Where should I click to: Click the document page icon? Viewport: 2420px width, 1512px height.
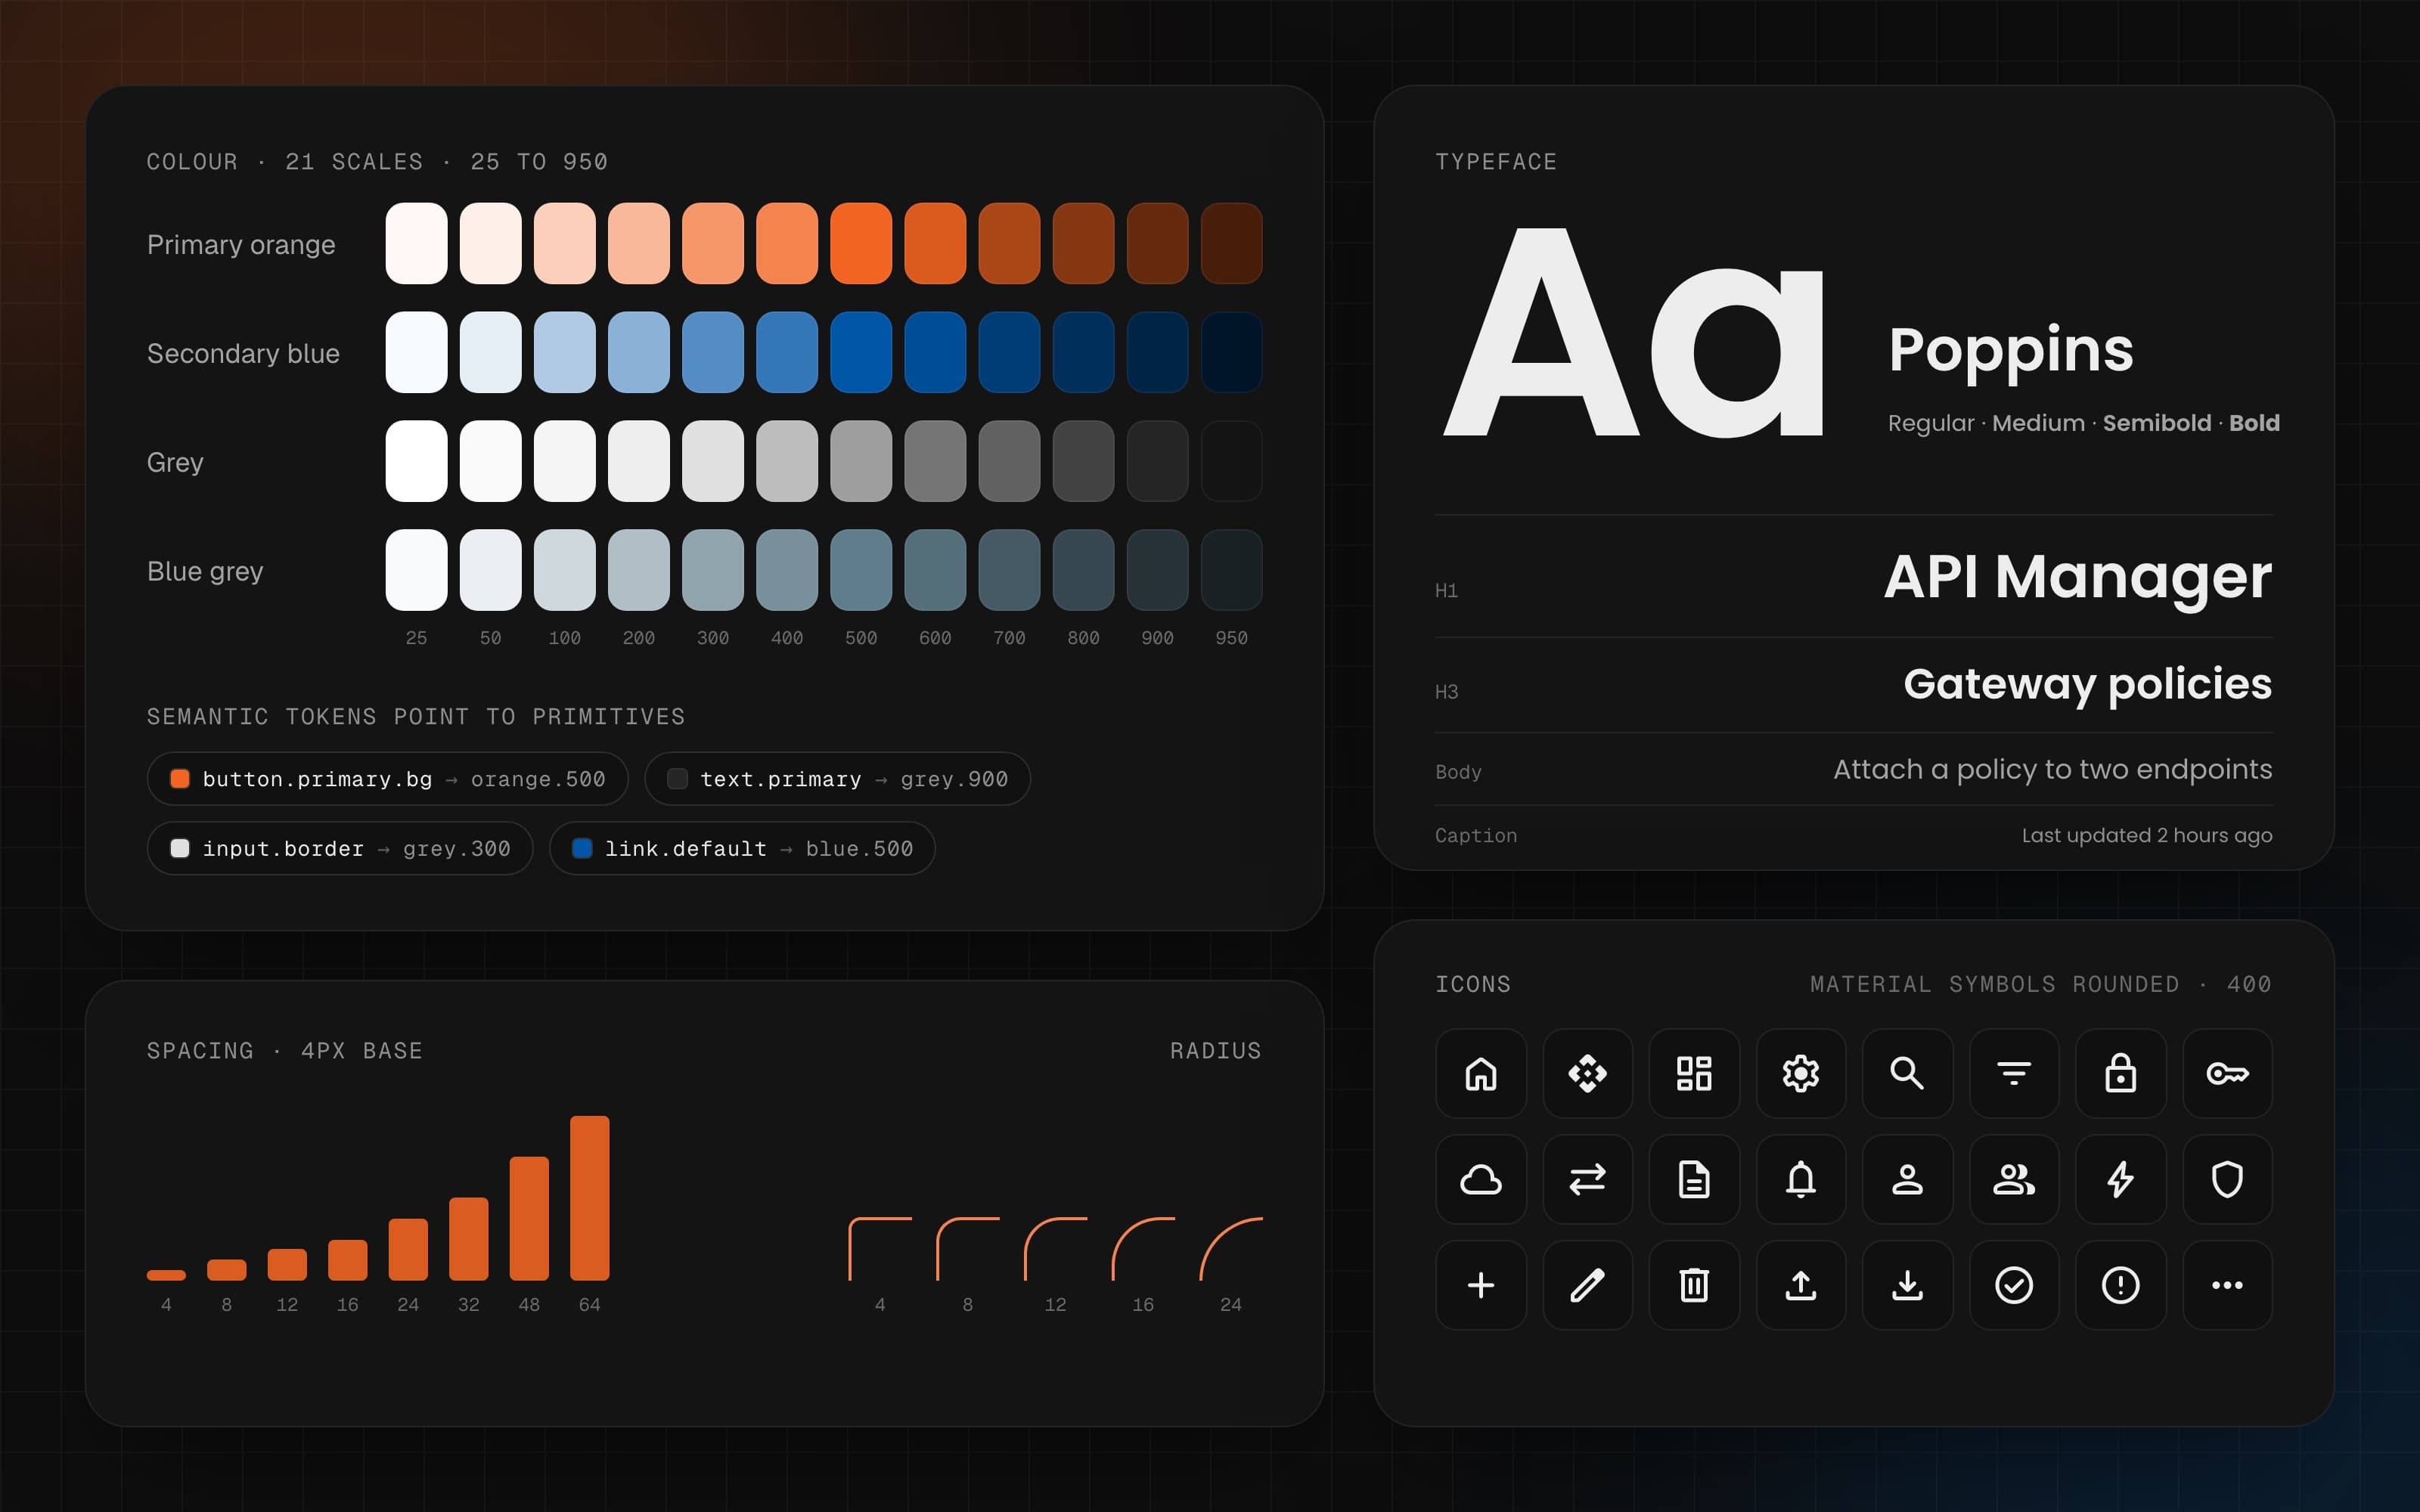[1694, 1179]
